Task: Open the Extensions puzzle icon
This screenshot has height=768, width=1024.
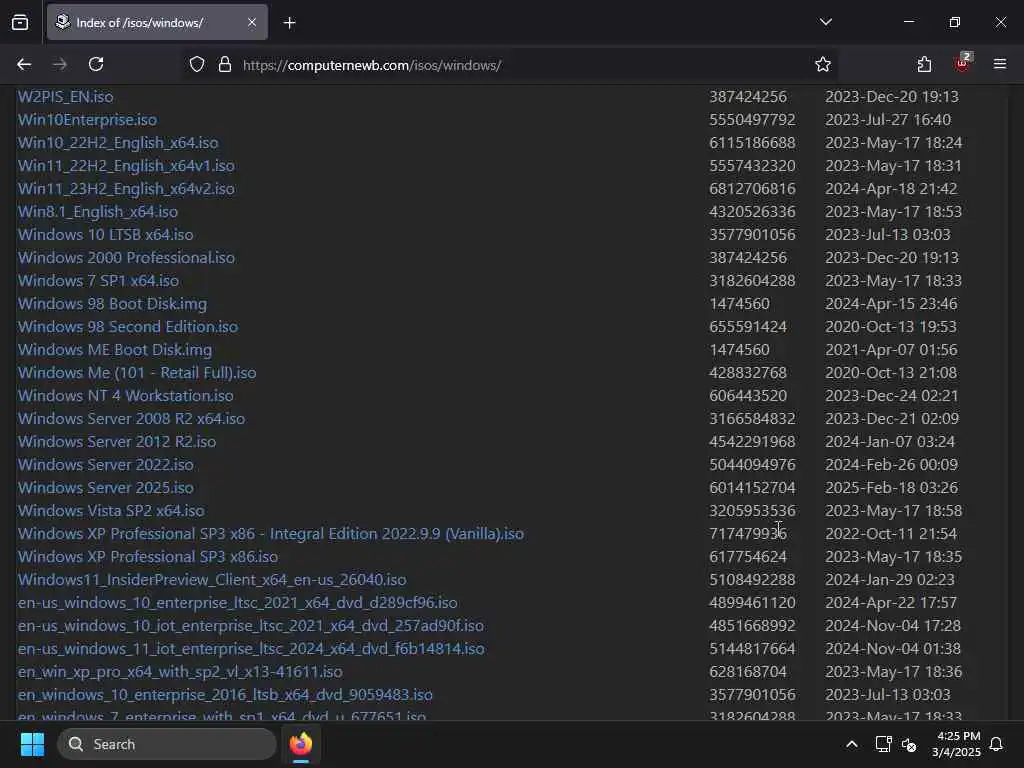Action: point(924,64)
